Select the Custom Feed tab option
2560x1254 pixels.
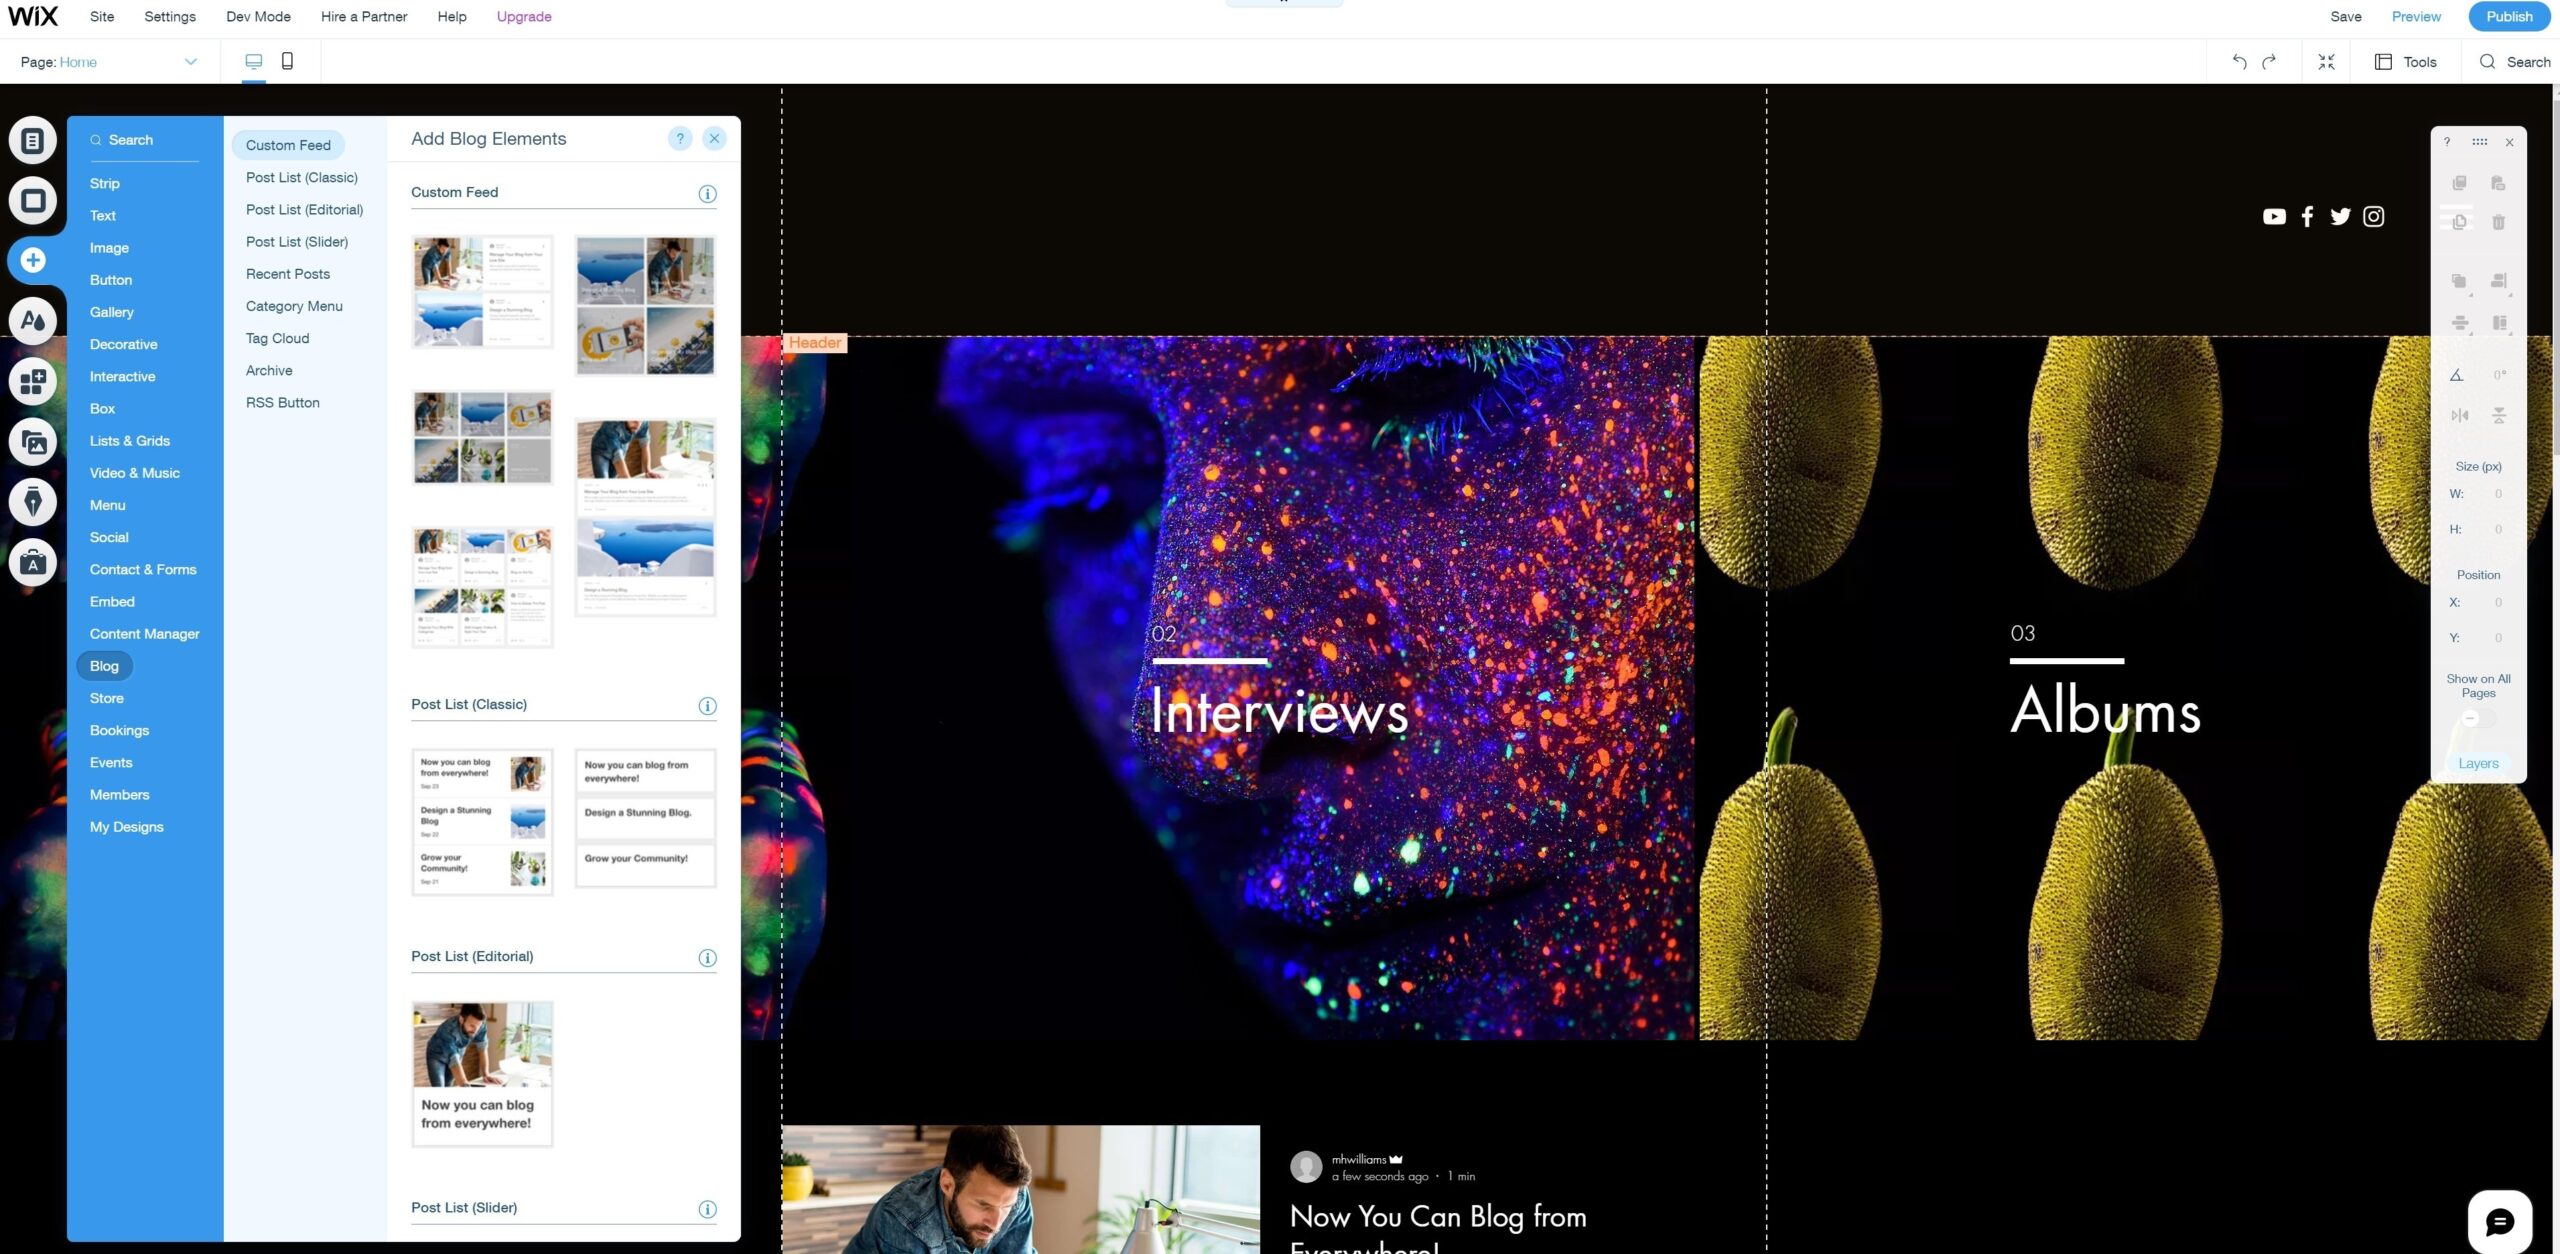(289, 145)
